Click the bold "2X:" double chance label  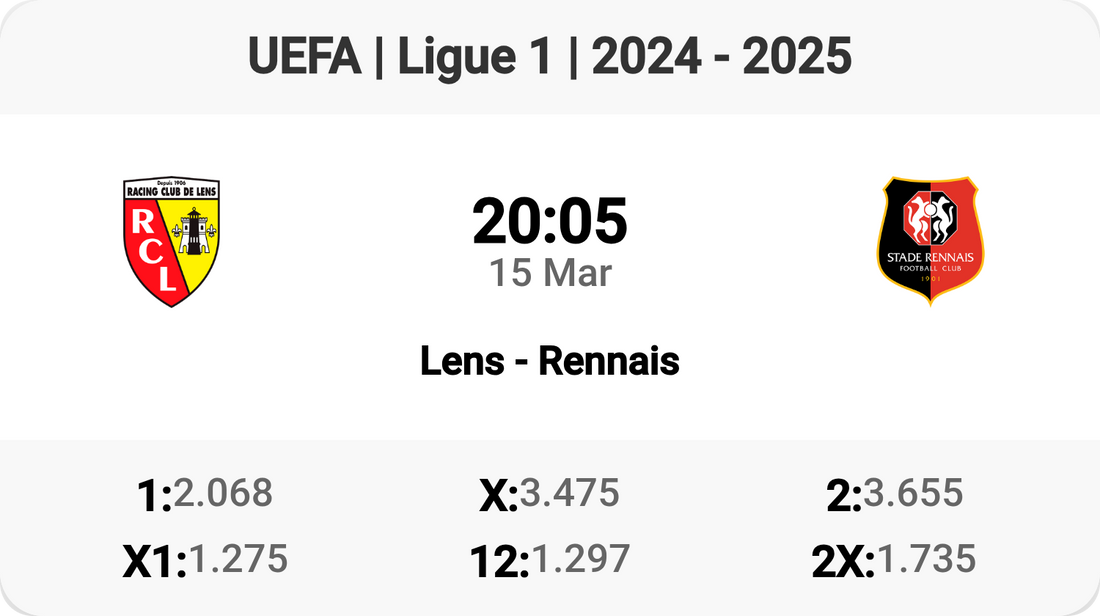click(x=843, y=562)
